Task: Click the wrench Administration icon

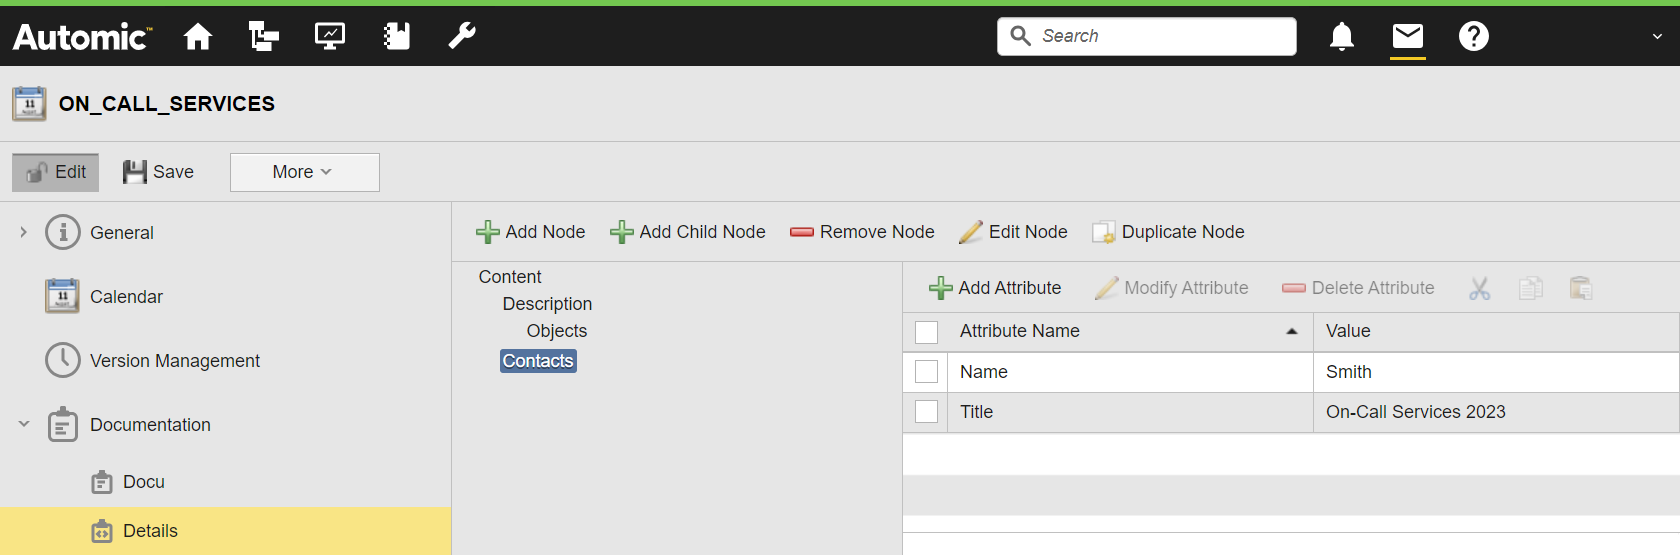Action: [462, 37]
